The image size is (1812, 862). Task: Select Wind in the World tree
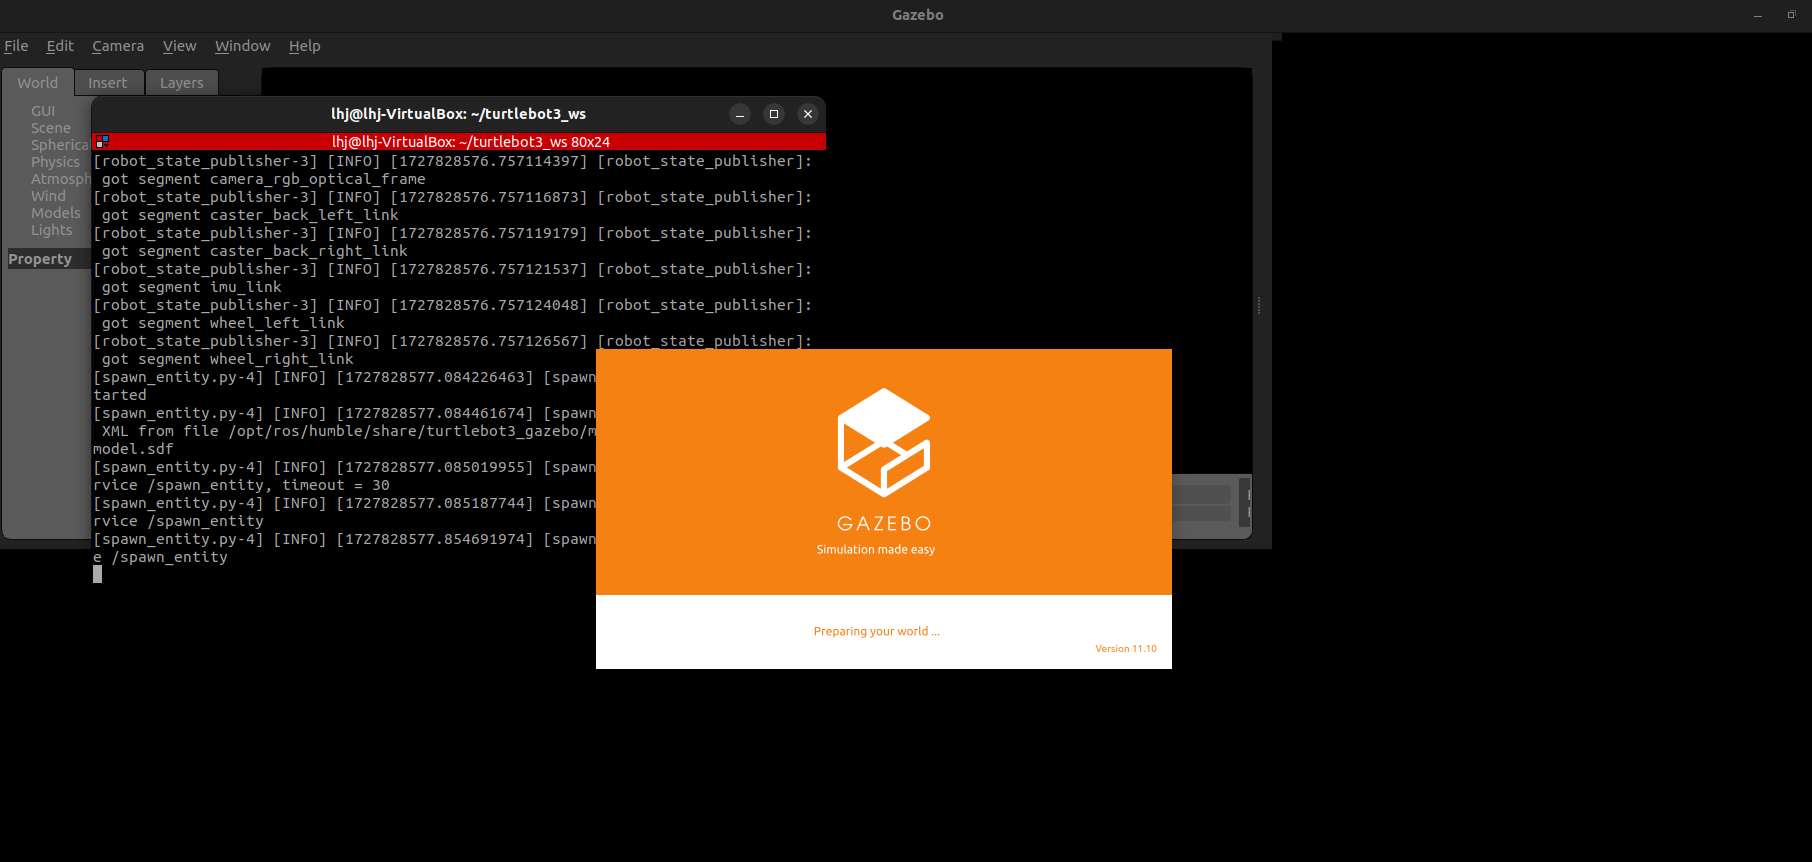(48, 196)
